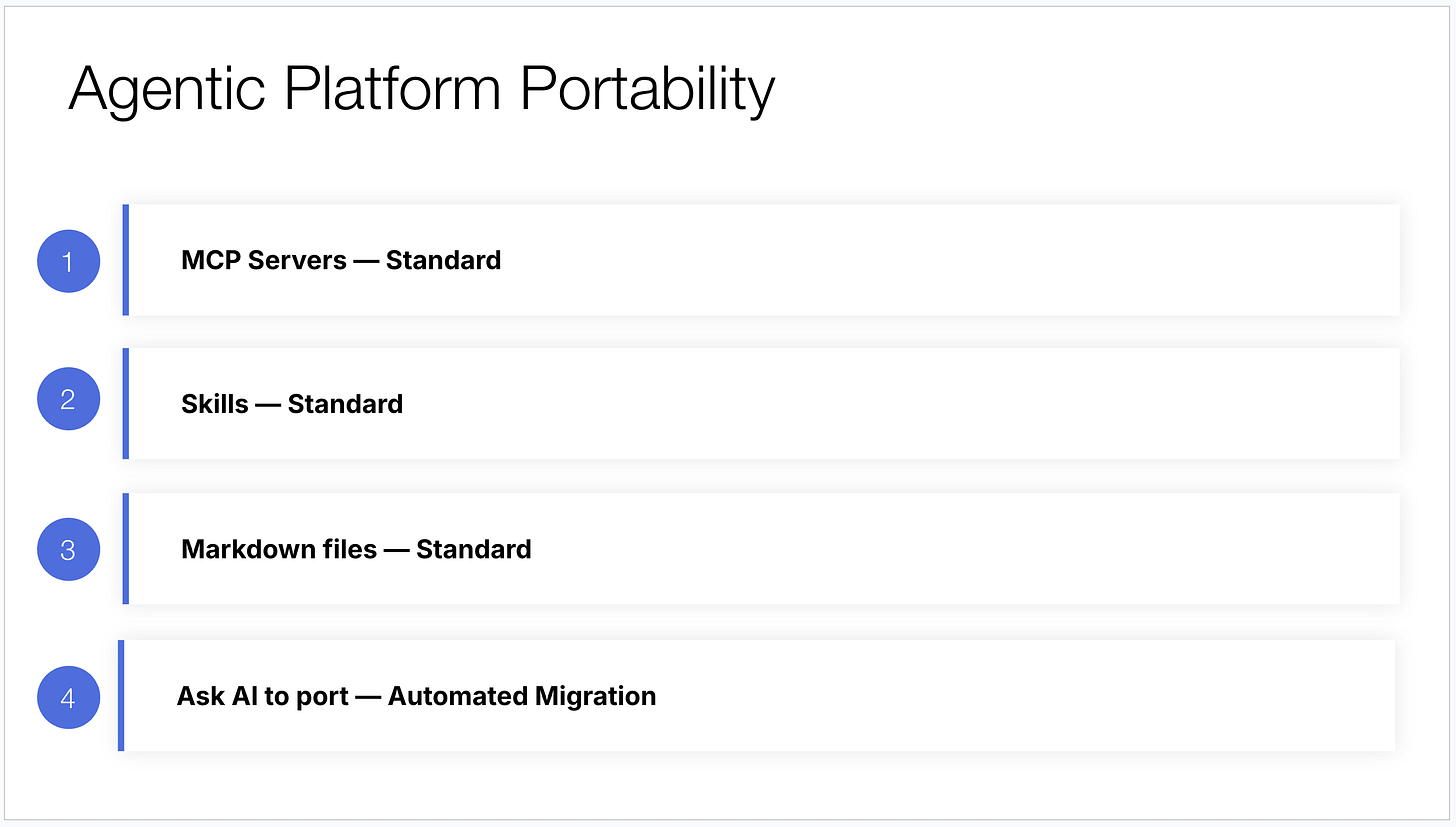
Task: Select the blue circle numbered 4
Action: (68, 697)
